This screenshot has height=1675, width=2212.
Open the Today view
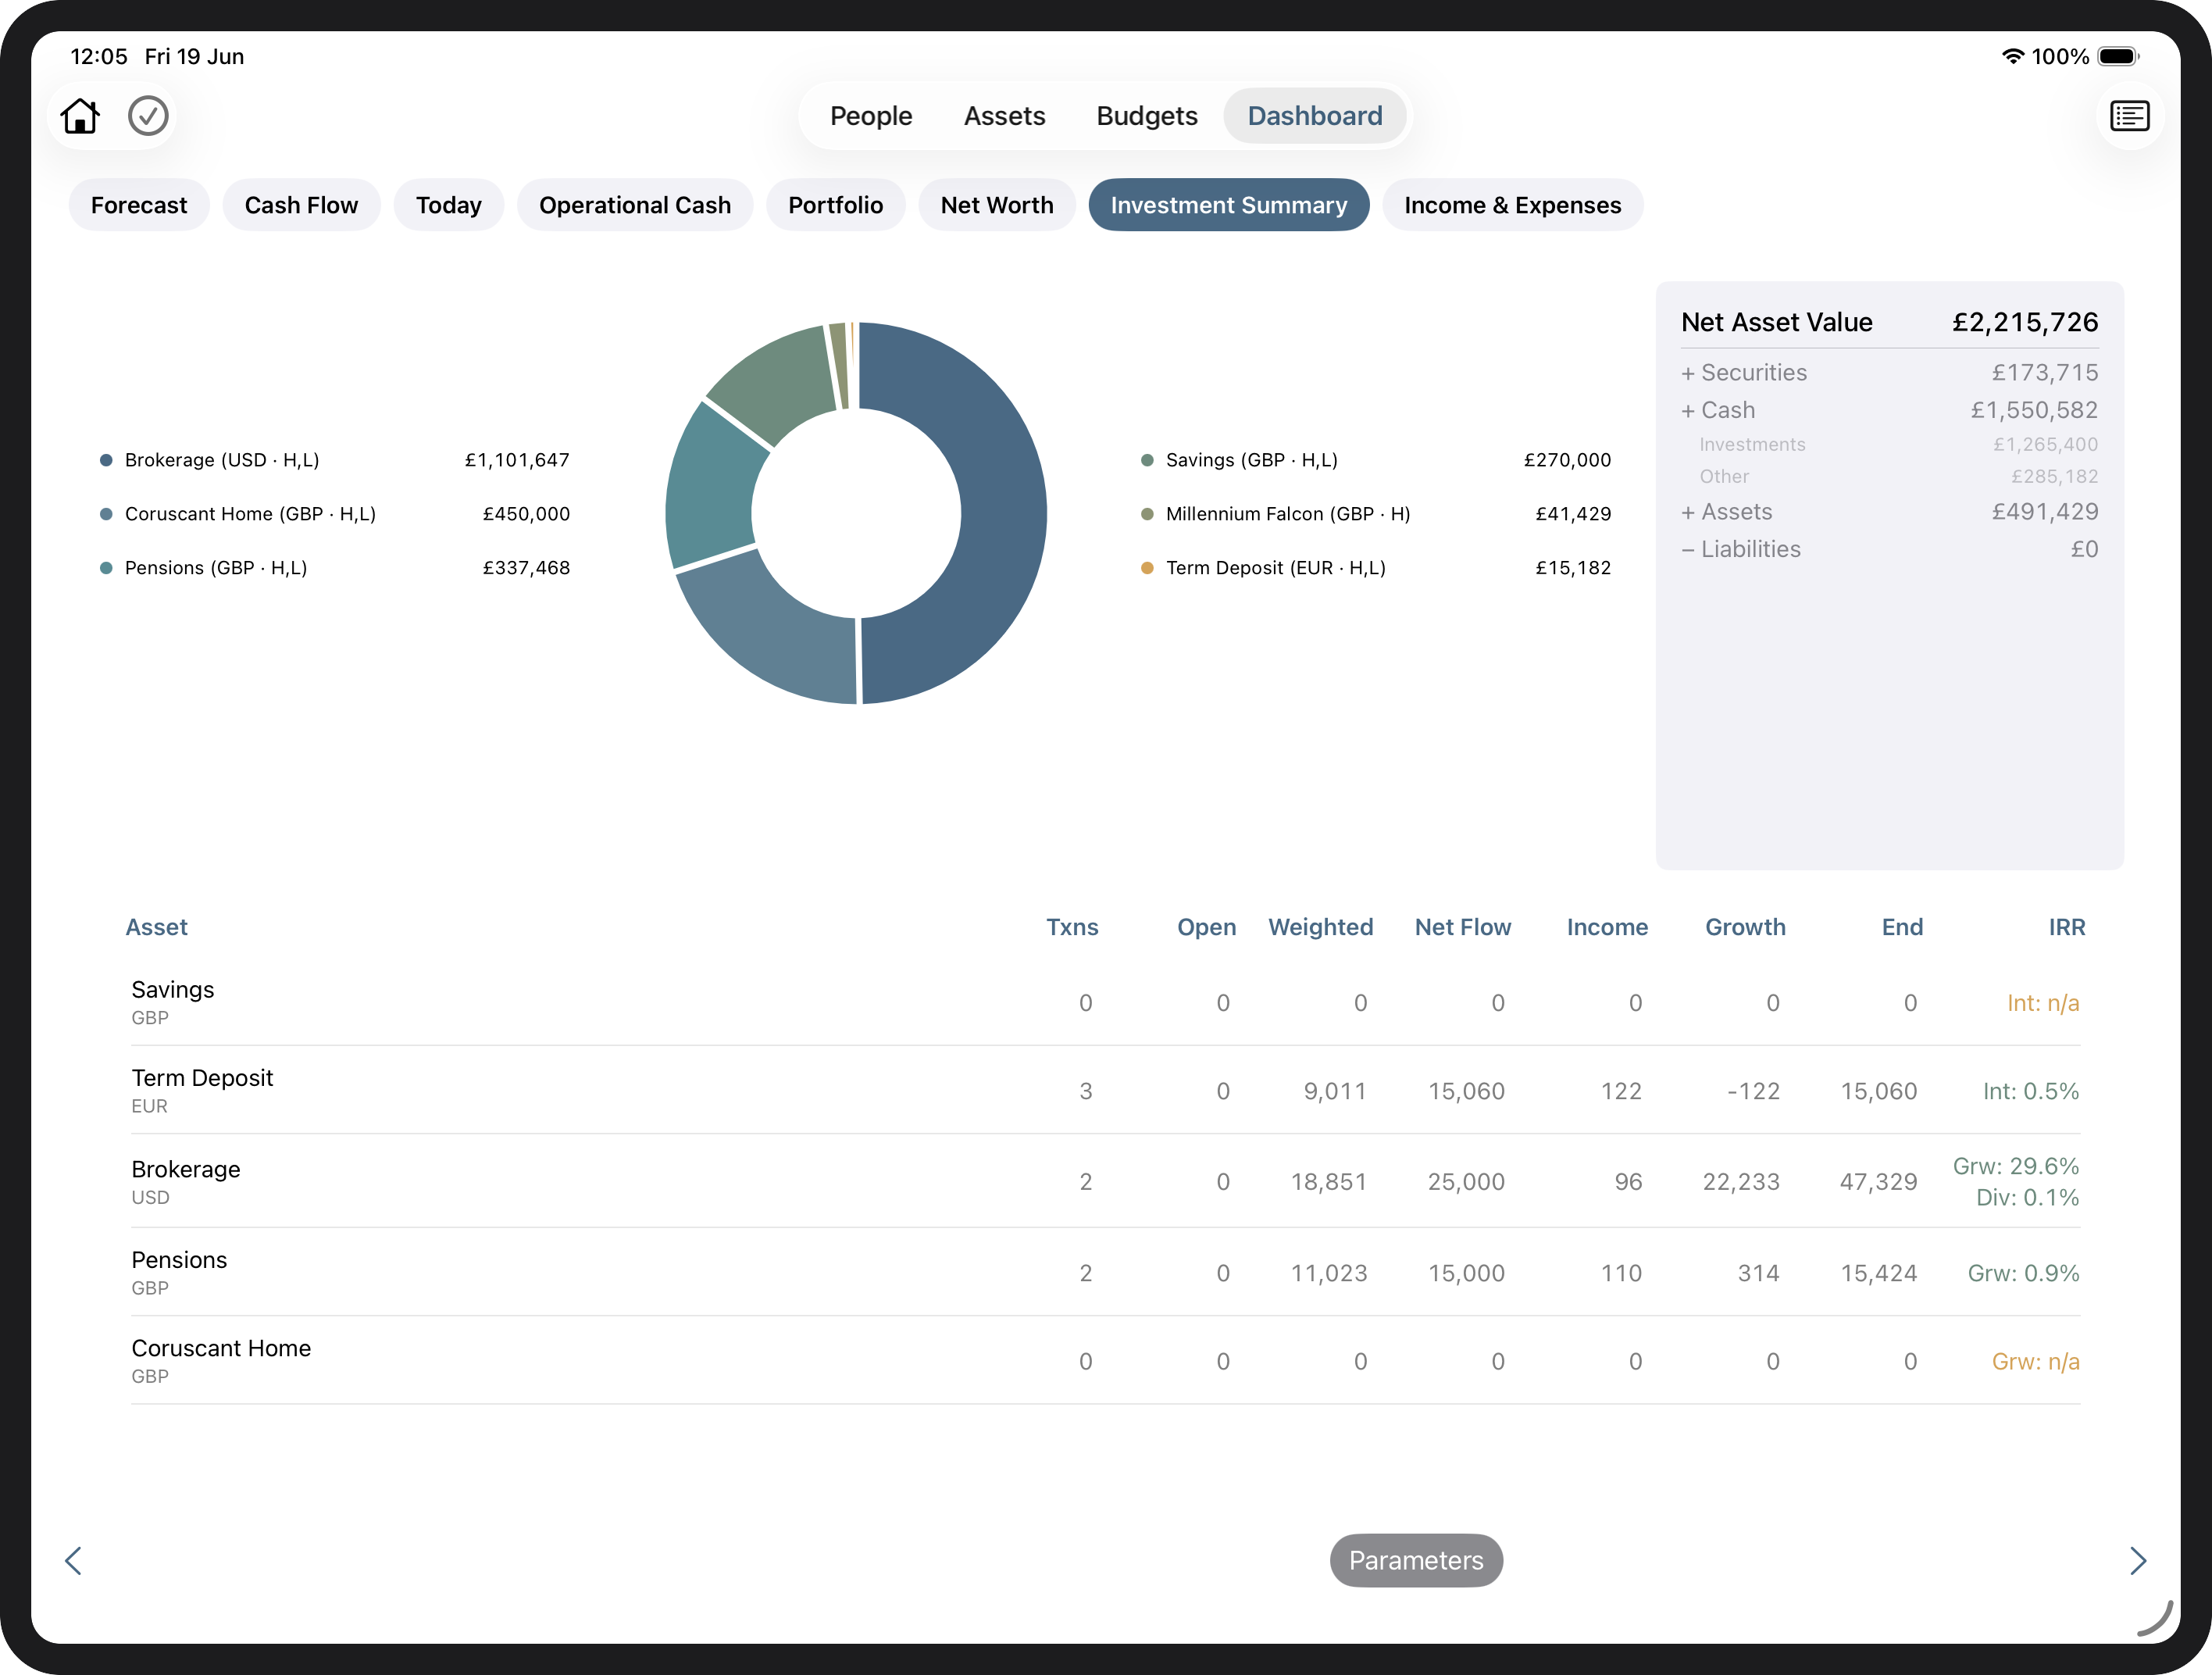449,205
